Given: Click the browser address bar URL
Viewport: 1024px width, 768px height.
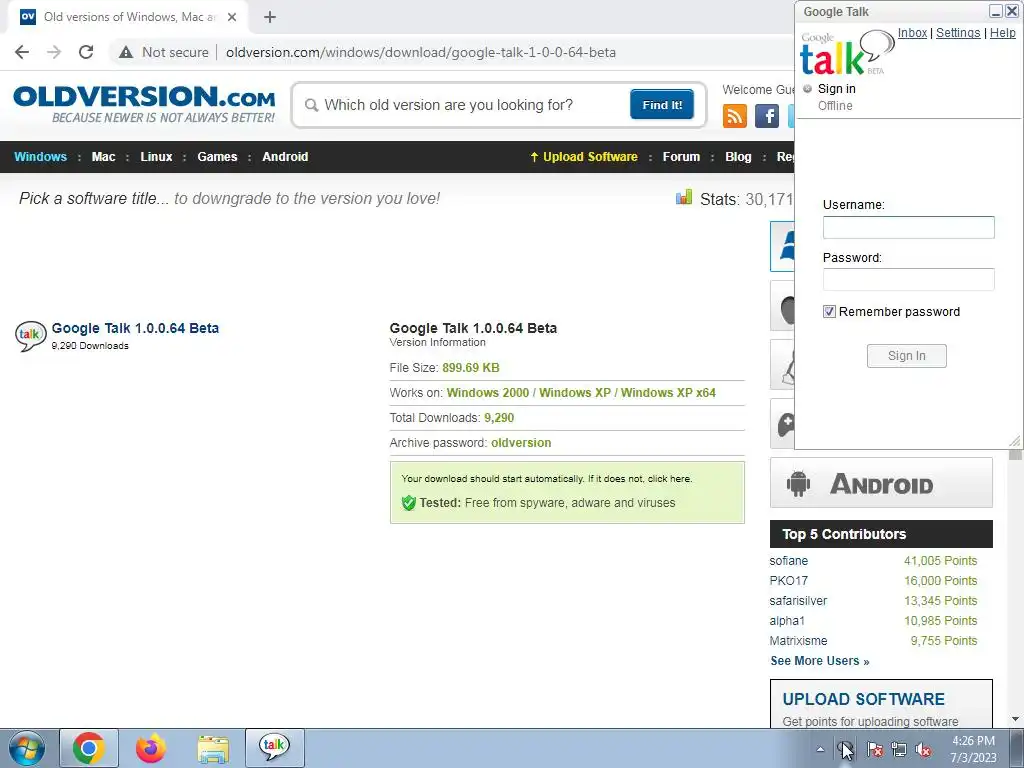Looking at the screenshot, I should coord(421,52).
